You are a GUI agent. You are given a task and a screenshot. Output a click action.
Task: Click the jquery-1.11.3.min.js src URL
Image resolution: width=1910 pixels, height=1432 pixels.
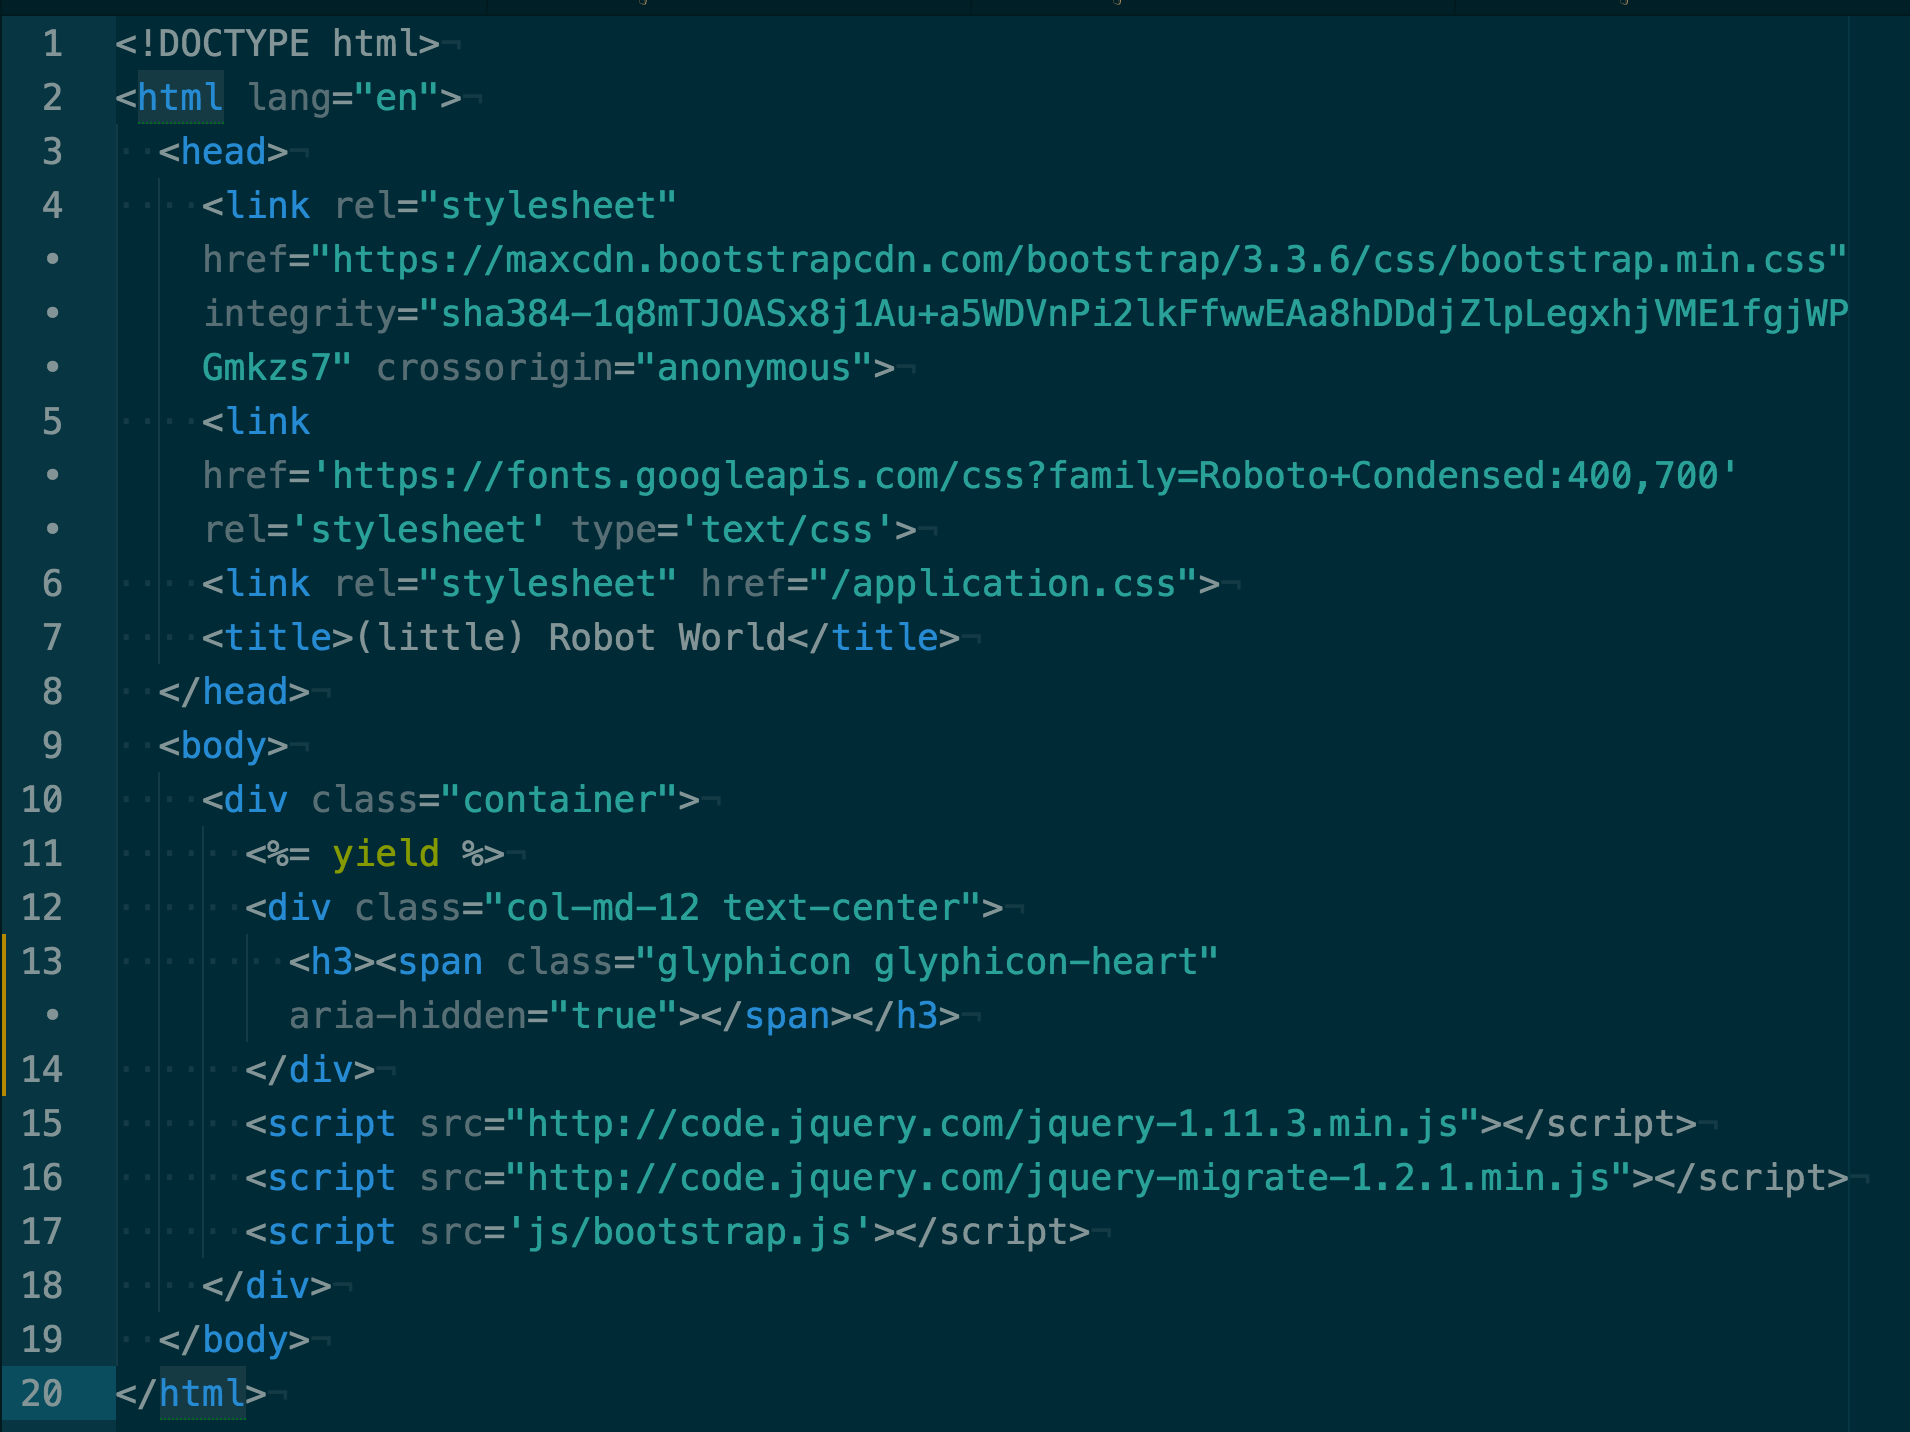tap(992, 1124)
